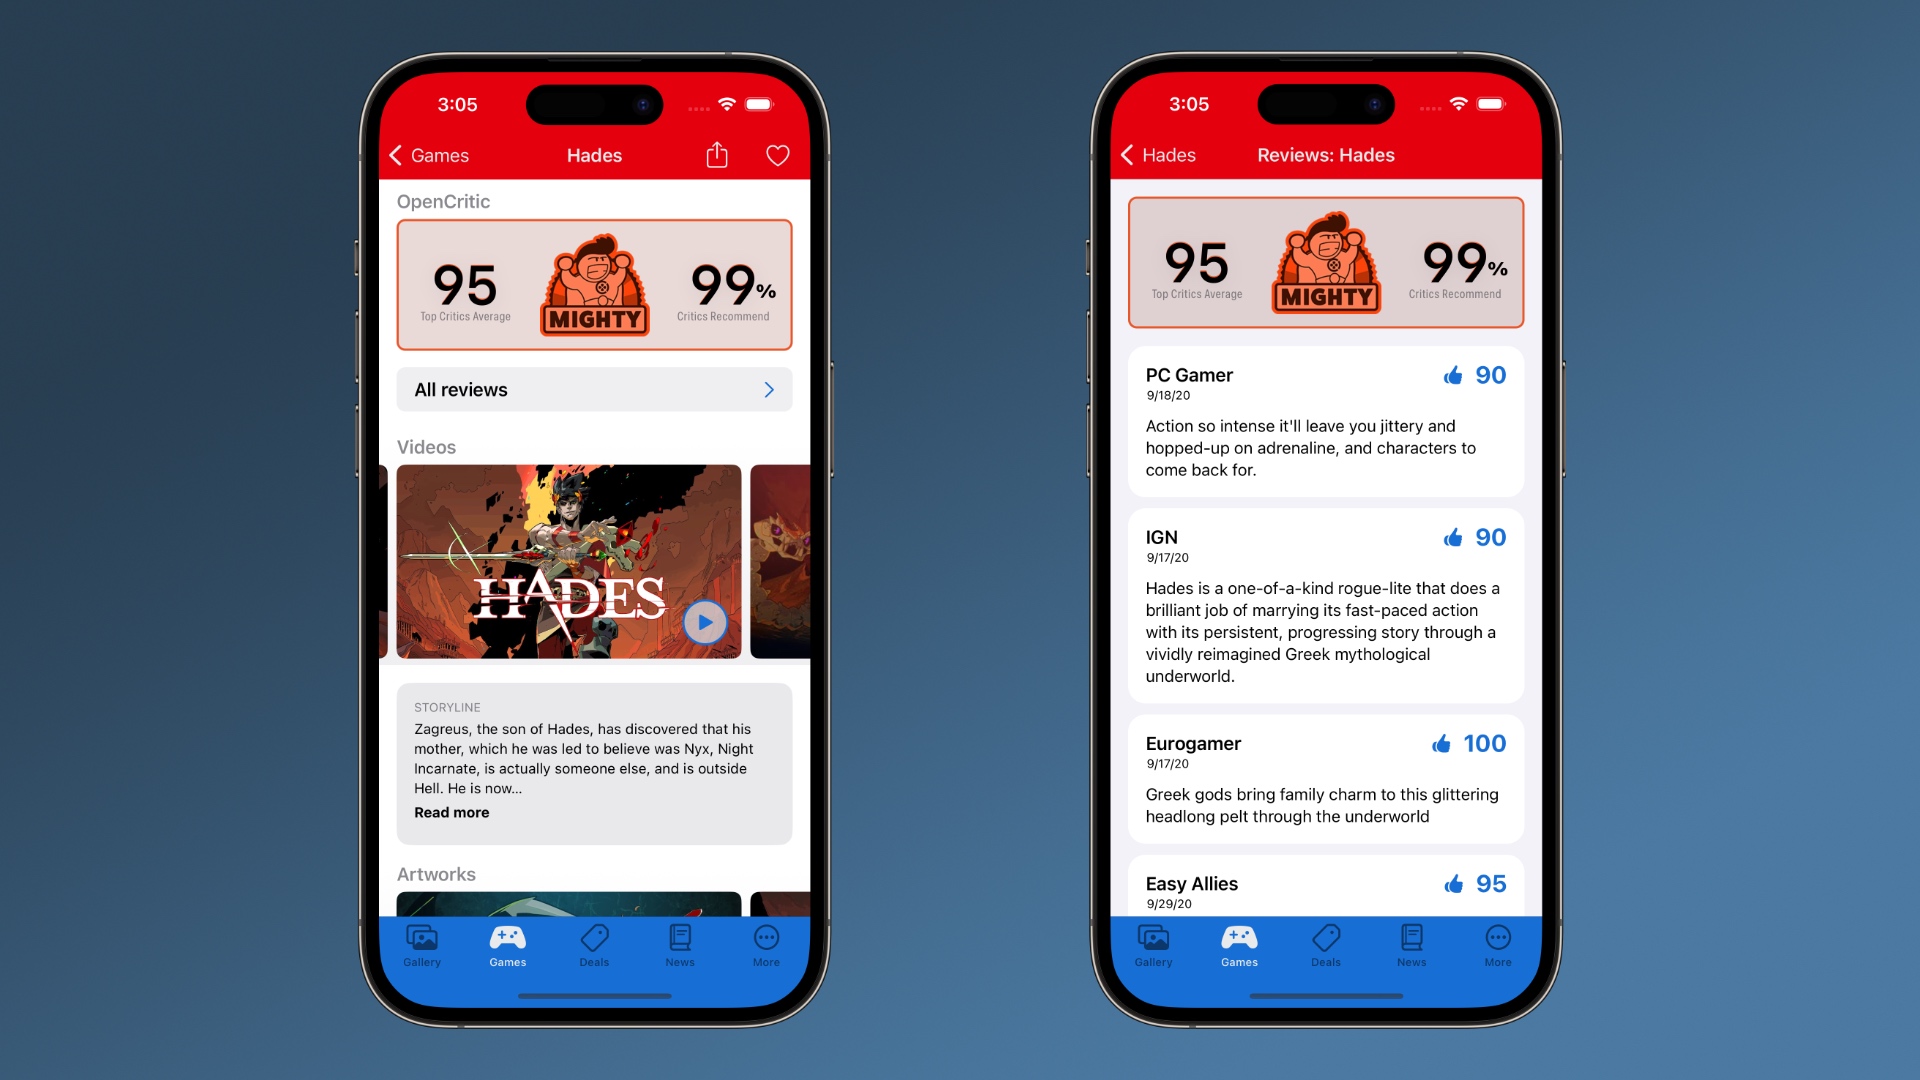Play the Hades video thumbnail
The height and width of the screenshot is (1080, 1920).
point(705,622)
